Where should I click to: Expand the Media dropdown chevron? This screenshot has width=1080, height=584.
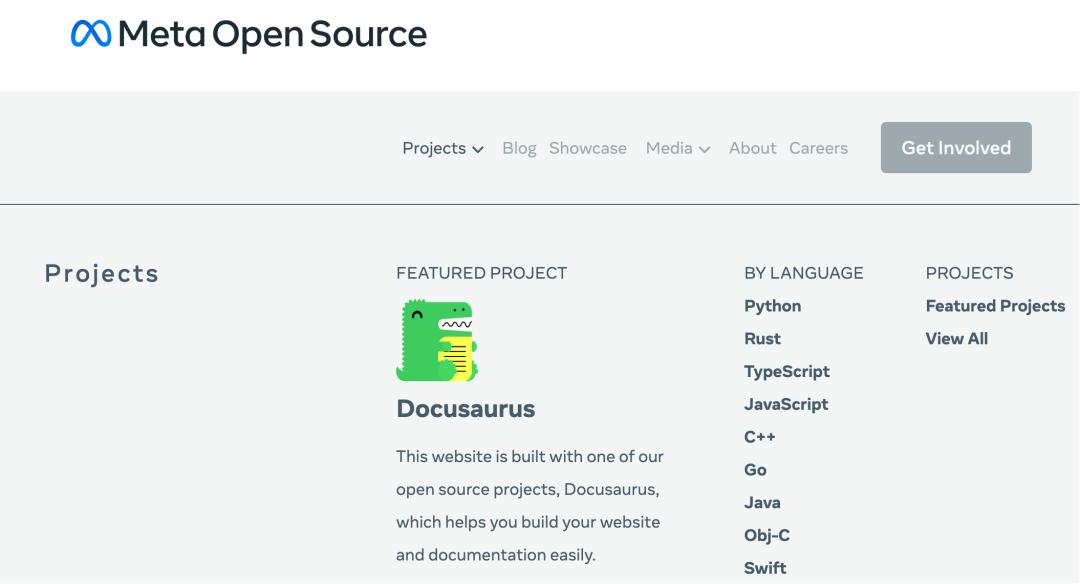[704, 149]
